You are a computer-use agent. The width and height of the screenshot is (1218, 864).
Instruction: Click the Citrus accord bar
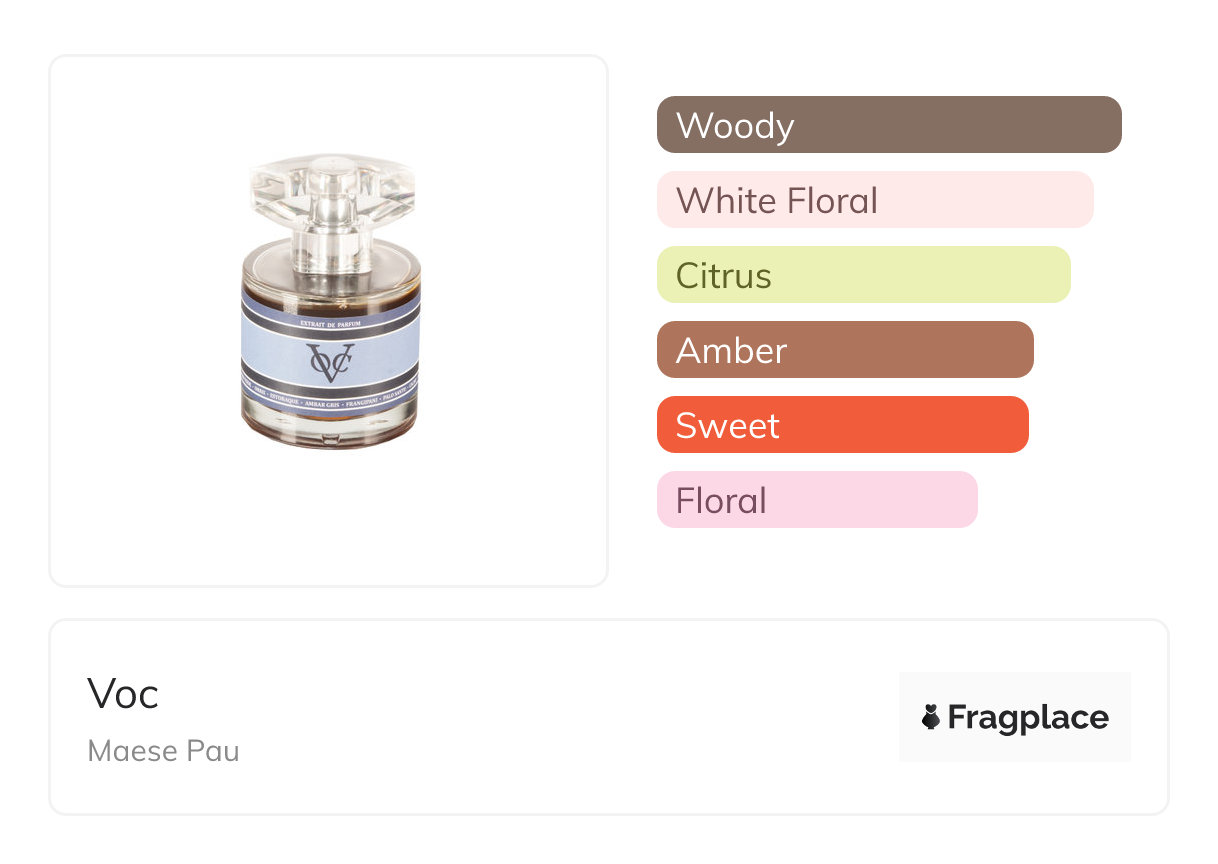pos(864,275)
